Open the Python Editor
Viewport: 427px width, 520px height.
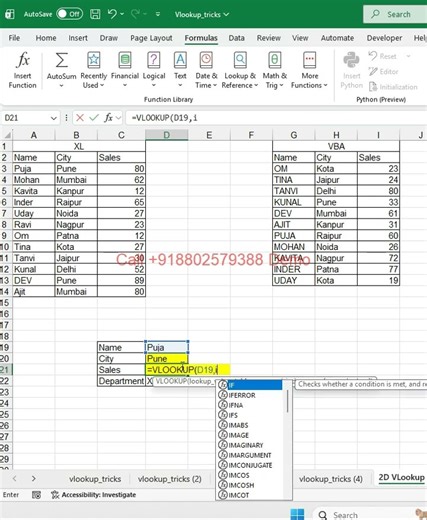click(383, 71)
